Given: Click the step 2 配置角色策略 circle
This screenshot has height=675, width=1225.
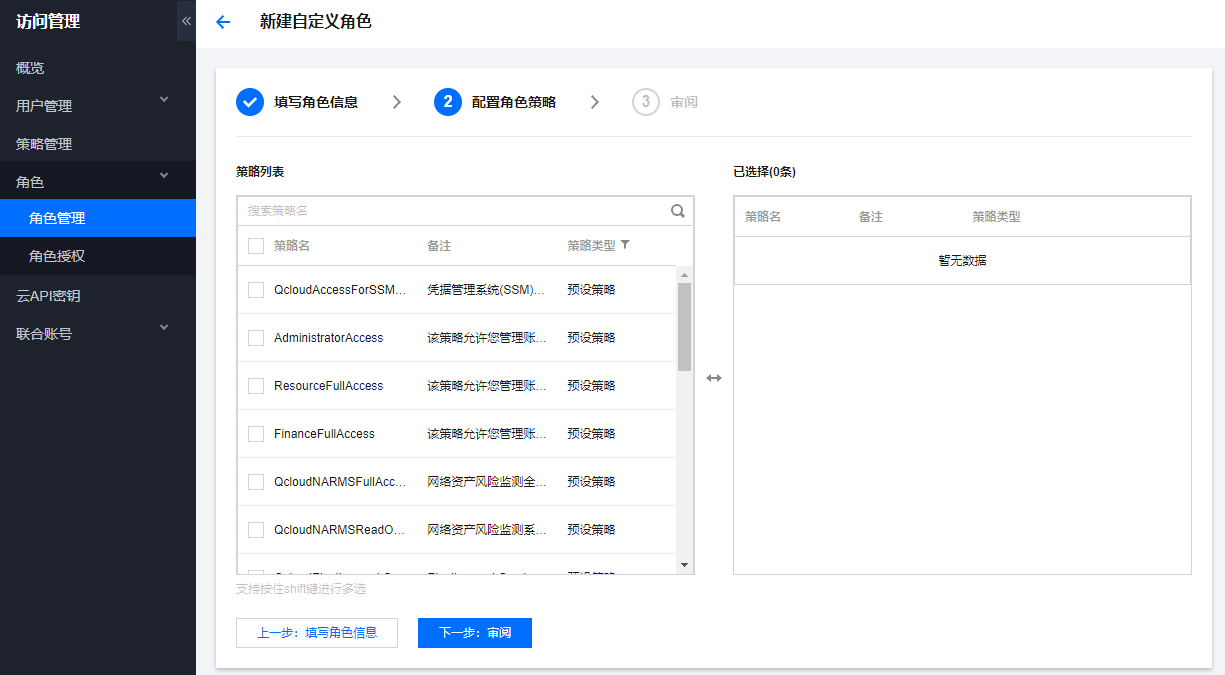Looking at the screenshot, I should (448, 102).
